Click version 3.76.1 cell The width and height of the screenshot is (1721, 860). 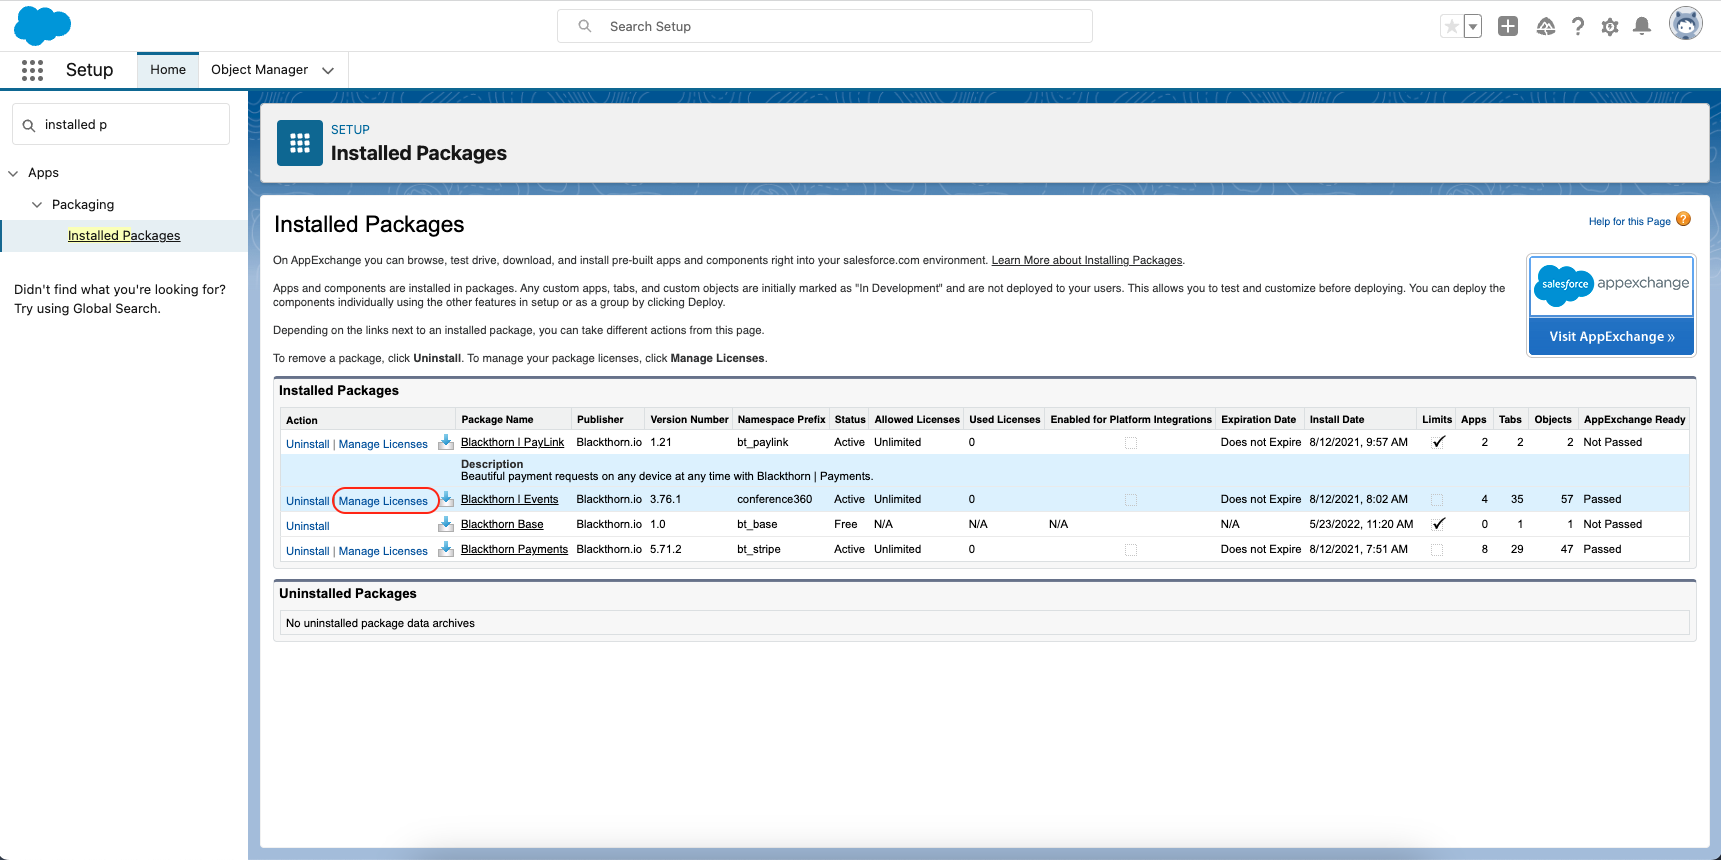pos(665,499)
